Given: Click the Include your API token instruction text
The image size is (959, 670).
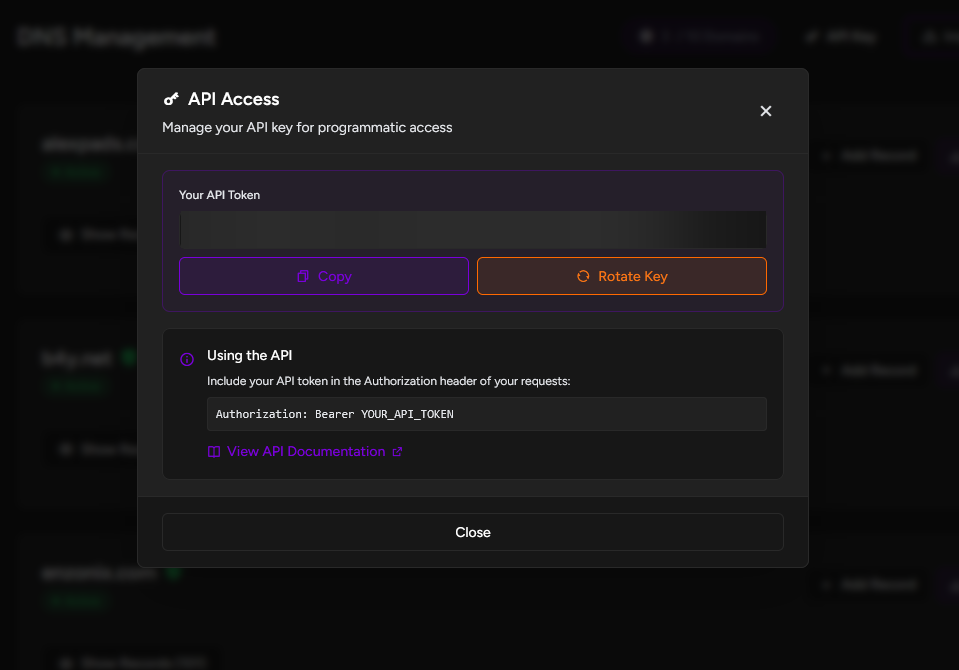Looking at the screenshot, I should click(x=388, y=381).
